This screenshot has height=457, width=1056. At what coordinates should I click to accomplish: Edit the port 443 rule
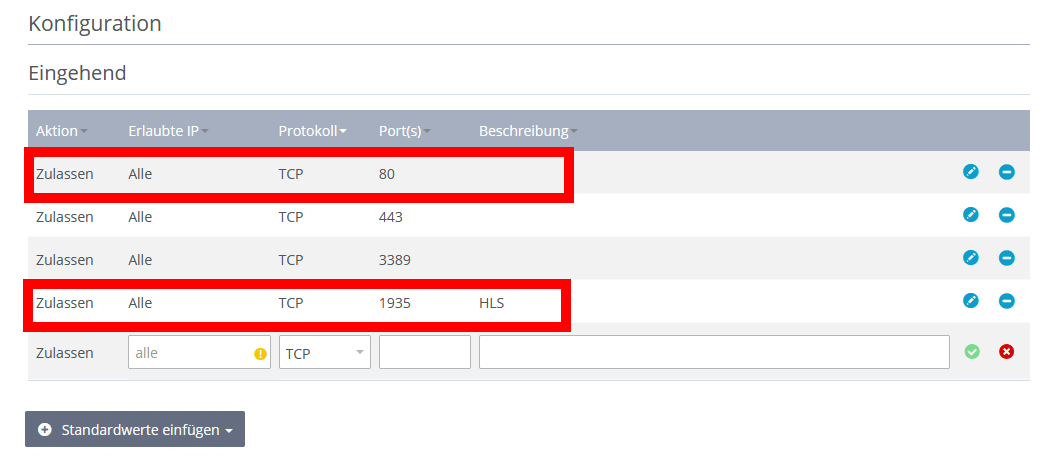click(970, 215)
